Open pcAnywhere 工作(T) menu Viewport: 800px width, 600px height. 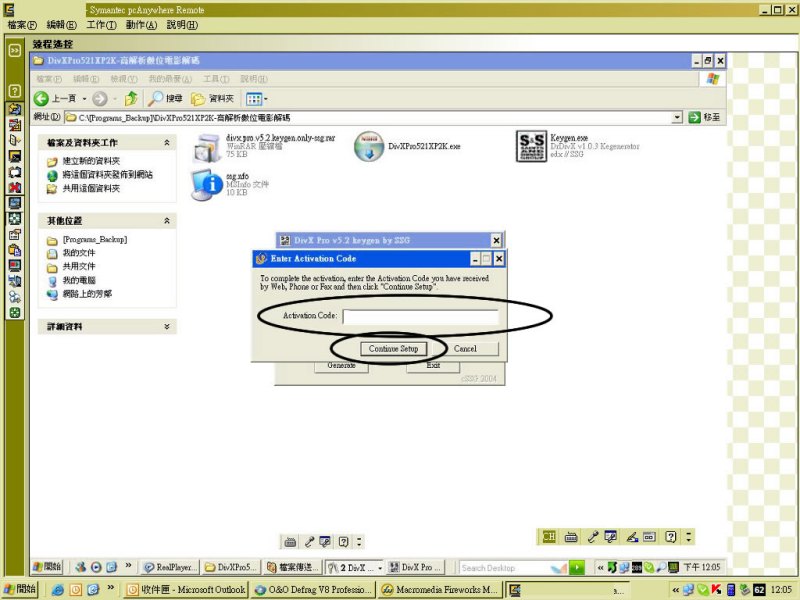pos(102,25)
